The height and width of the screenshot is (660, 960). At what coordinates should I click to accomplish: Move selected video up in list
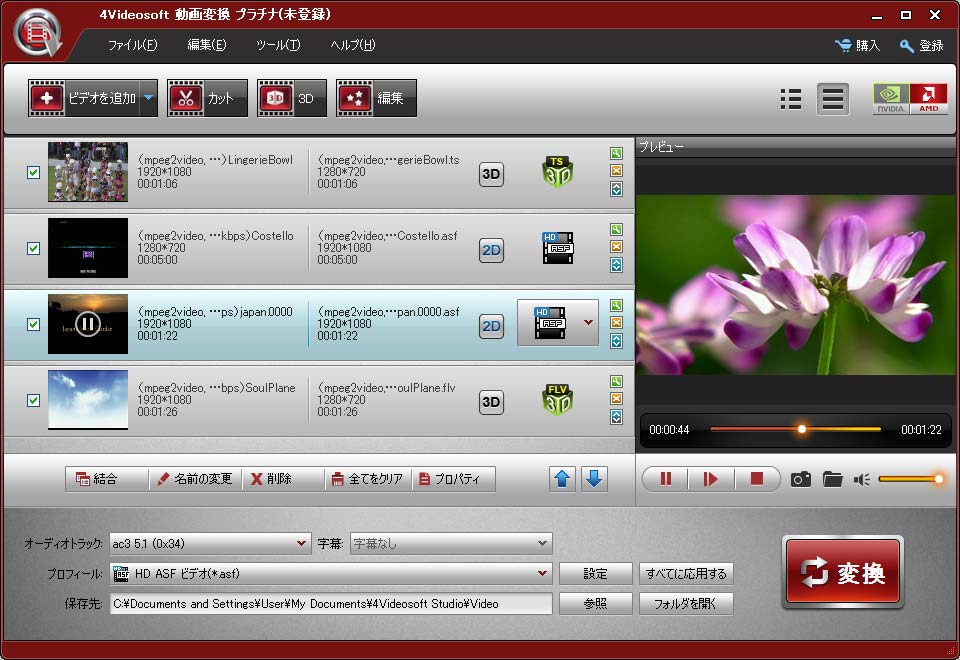562,479
